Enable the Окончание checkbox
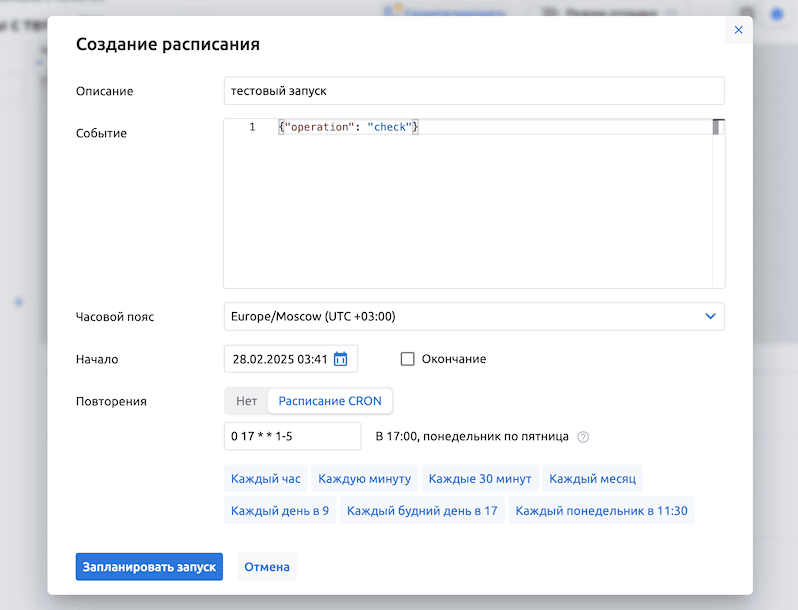Screen dimensions: 798x610 pyautogui.click(x=407, y=359)
